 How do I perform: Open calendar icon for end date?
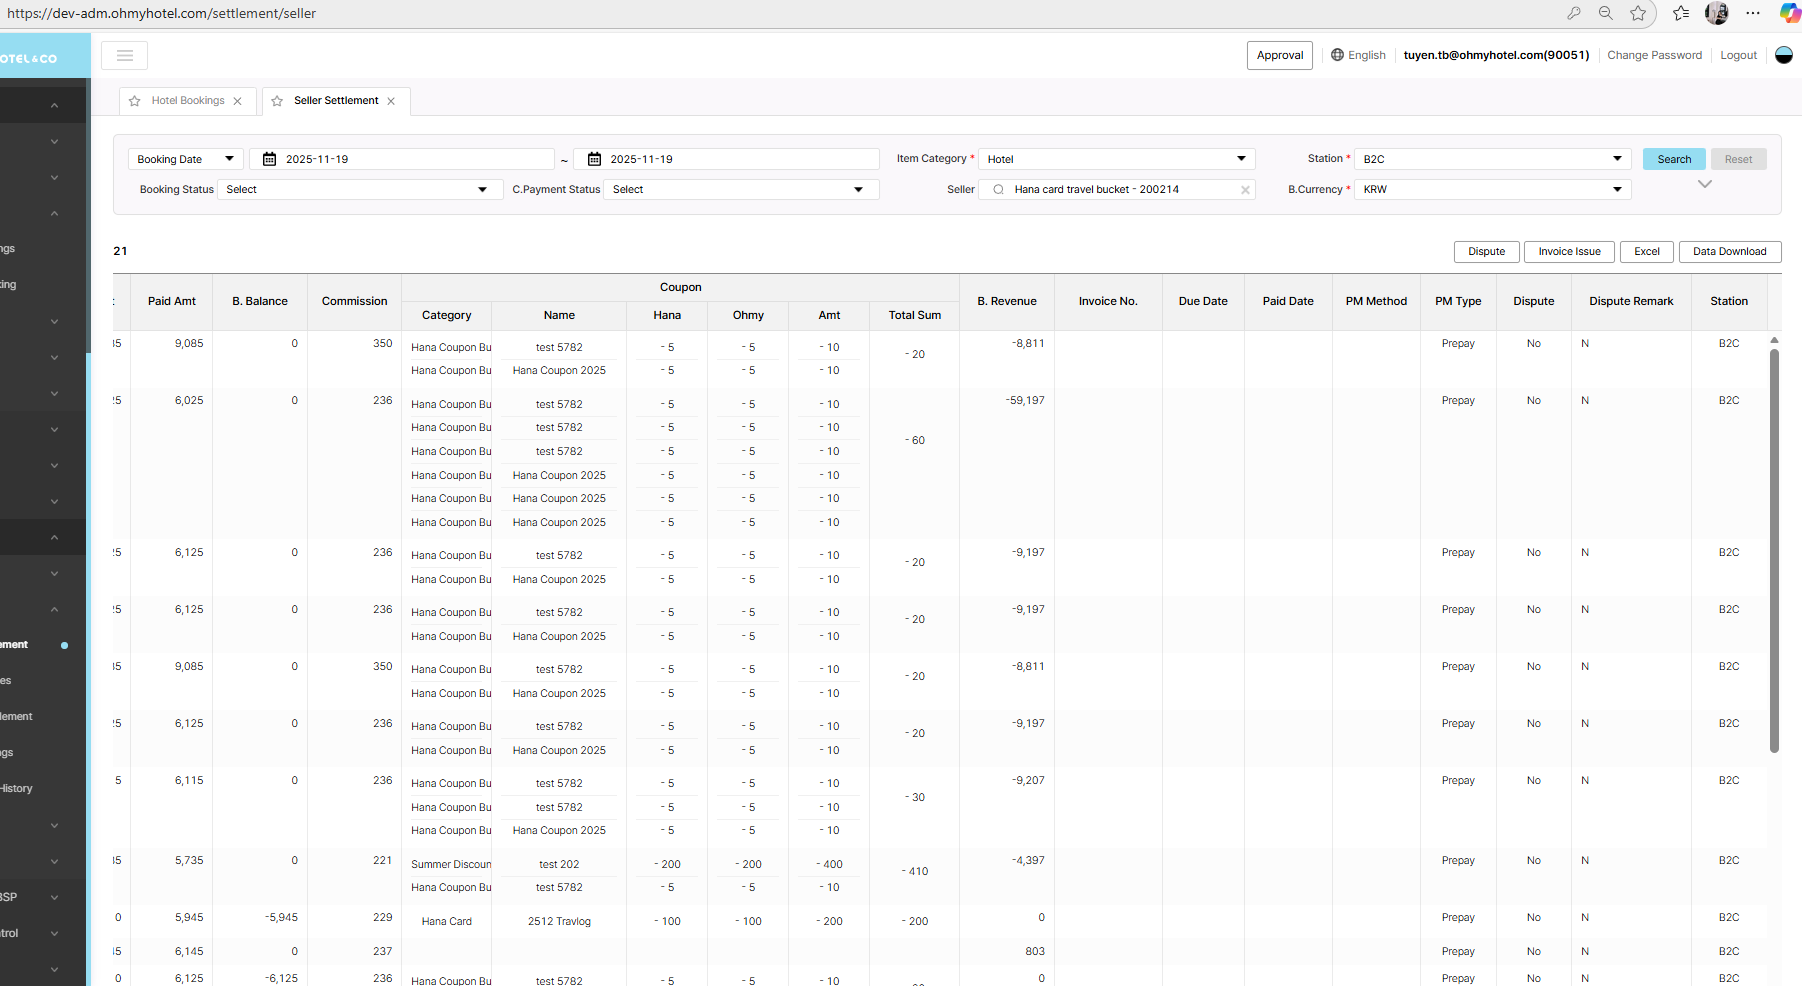coord(594,159)
